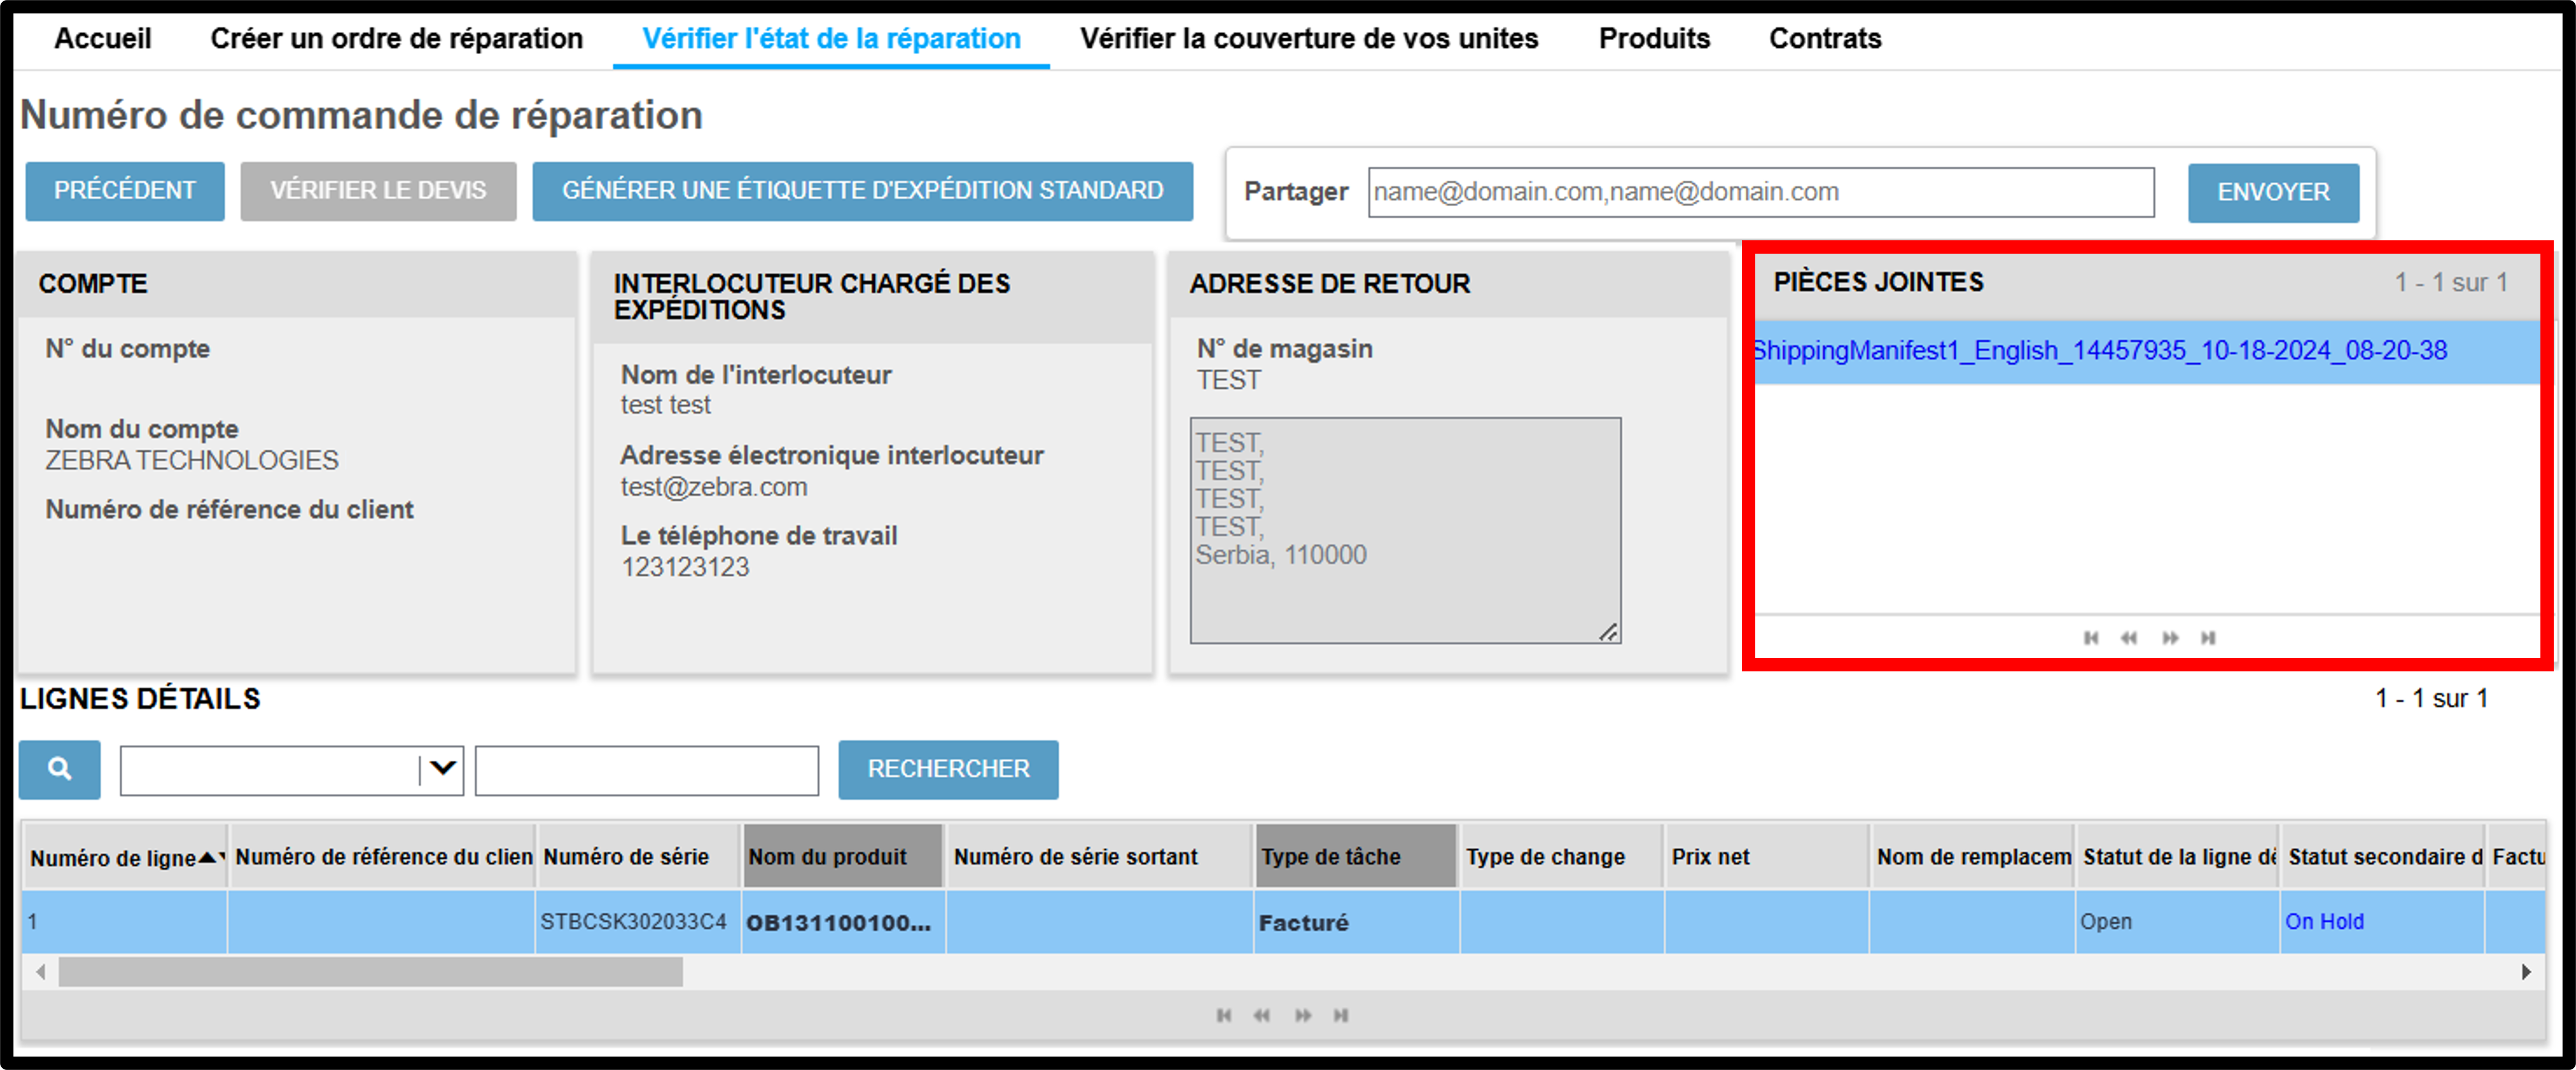
Task: Click the Type de change column header
Action: [x=1561, y=857]
